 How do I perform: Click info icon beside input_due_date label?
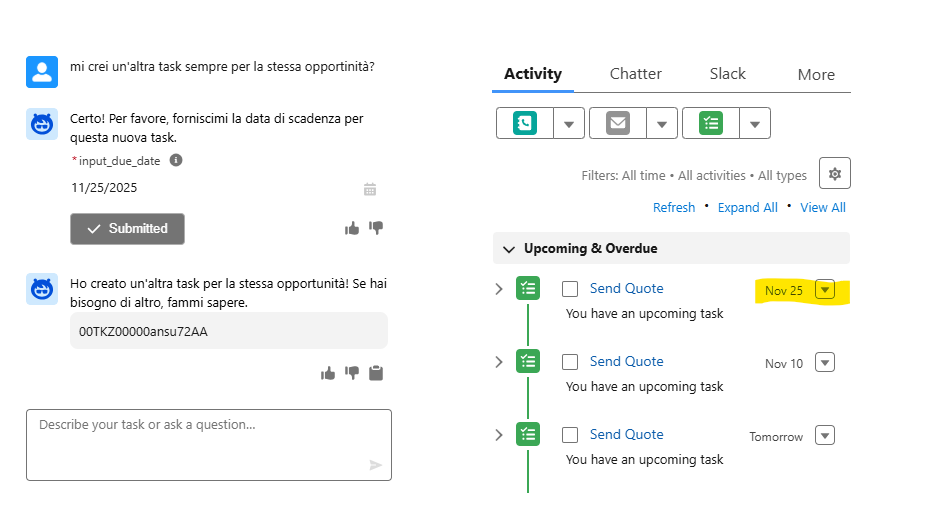[176, 160]
